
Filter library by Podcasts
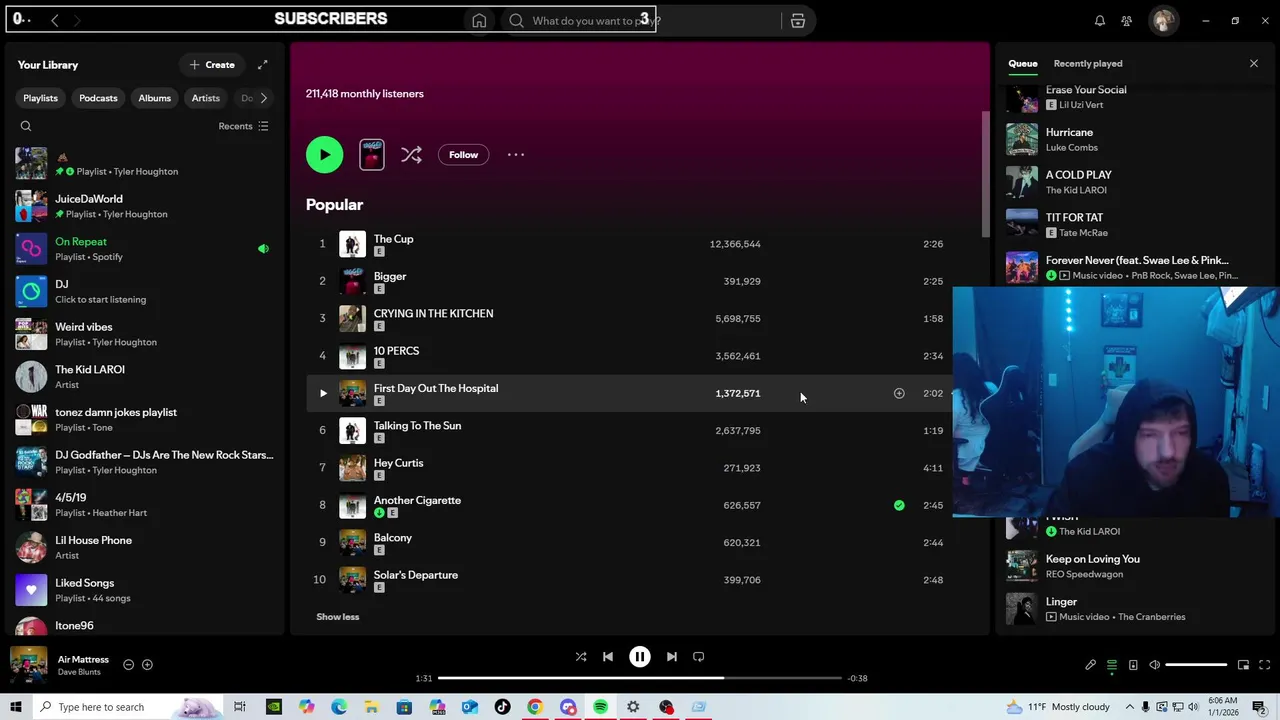(98, 98)
